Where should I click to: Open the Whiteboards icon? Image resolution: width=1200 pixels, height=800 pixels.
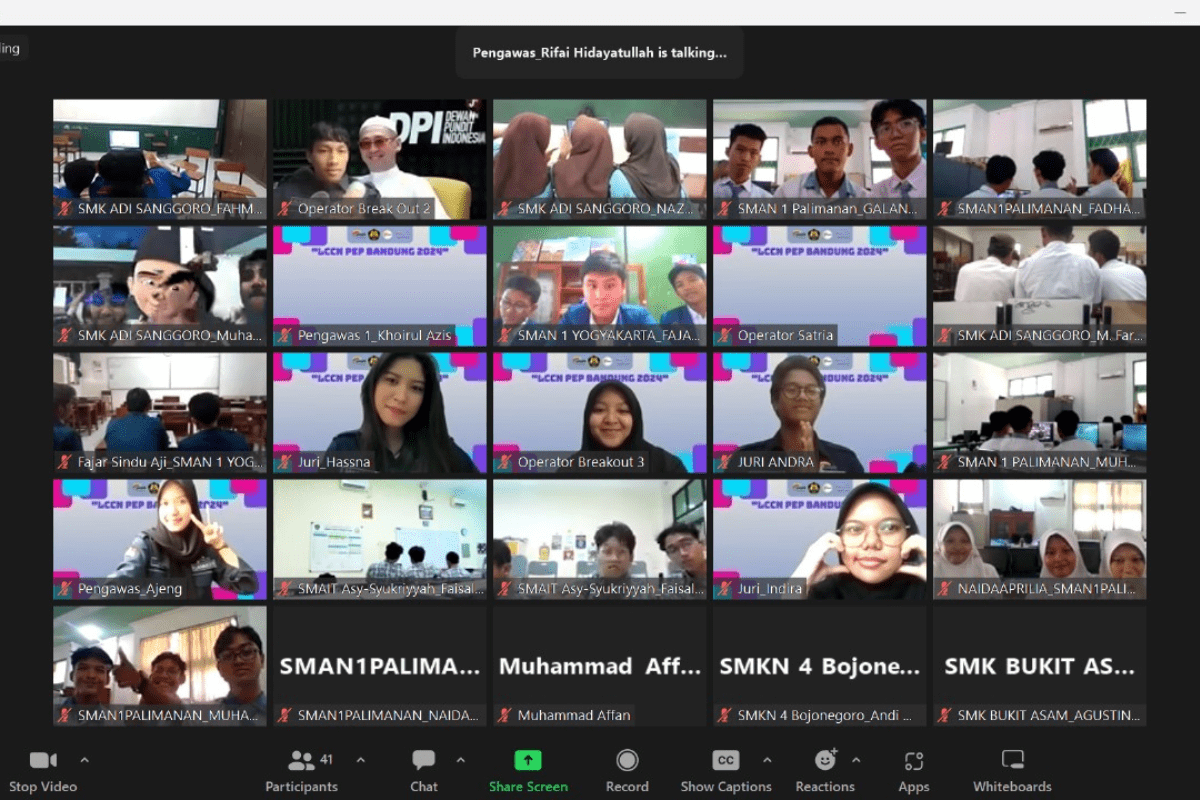[1012, 760]
